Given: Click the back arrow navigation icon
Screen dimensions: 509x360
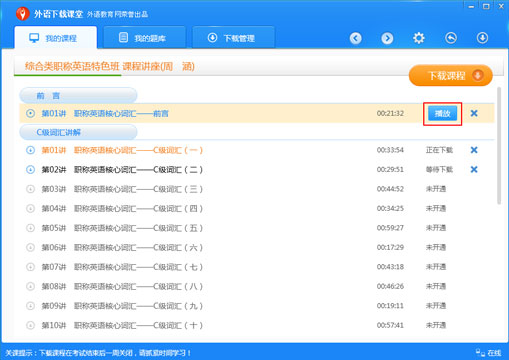Looking at the screenshot, I should (x=356, y=38).
